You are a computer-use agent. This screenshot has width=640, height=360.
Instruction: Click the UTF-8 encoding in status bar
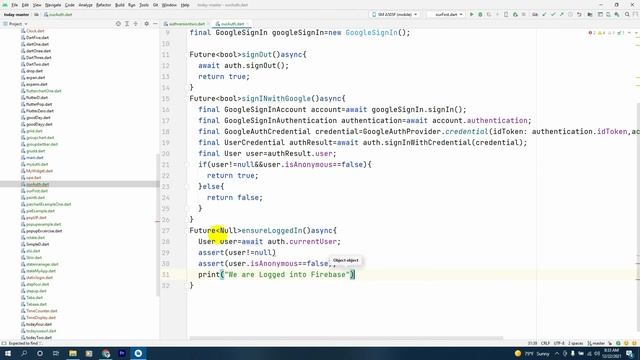coord(559,343)
